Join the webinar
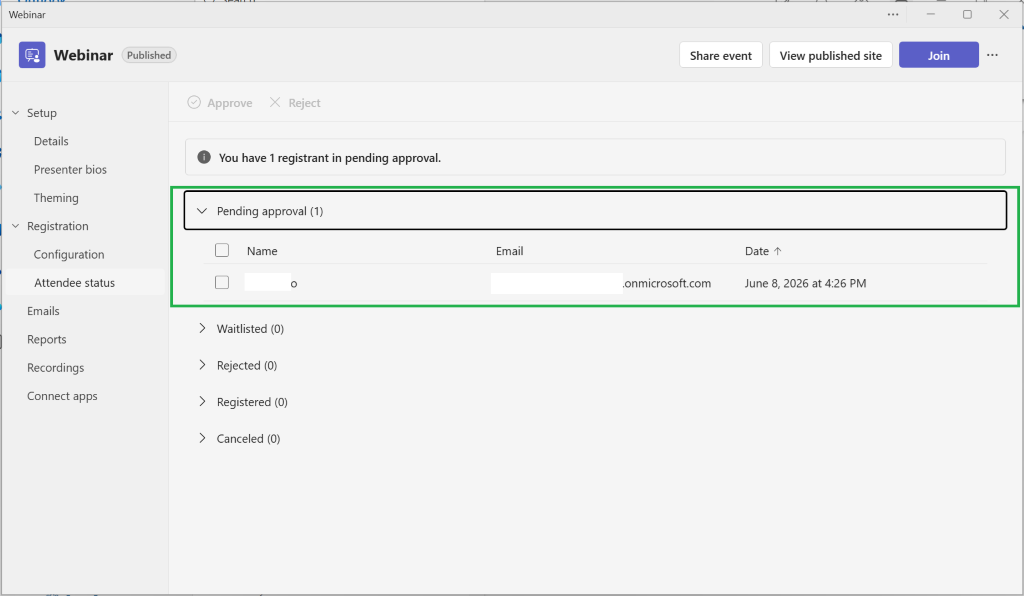Screen dimensions: 1024x596 938,55
